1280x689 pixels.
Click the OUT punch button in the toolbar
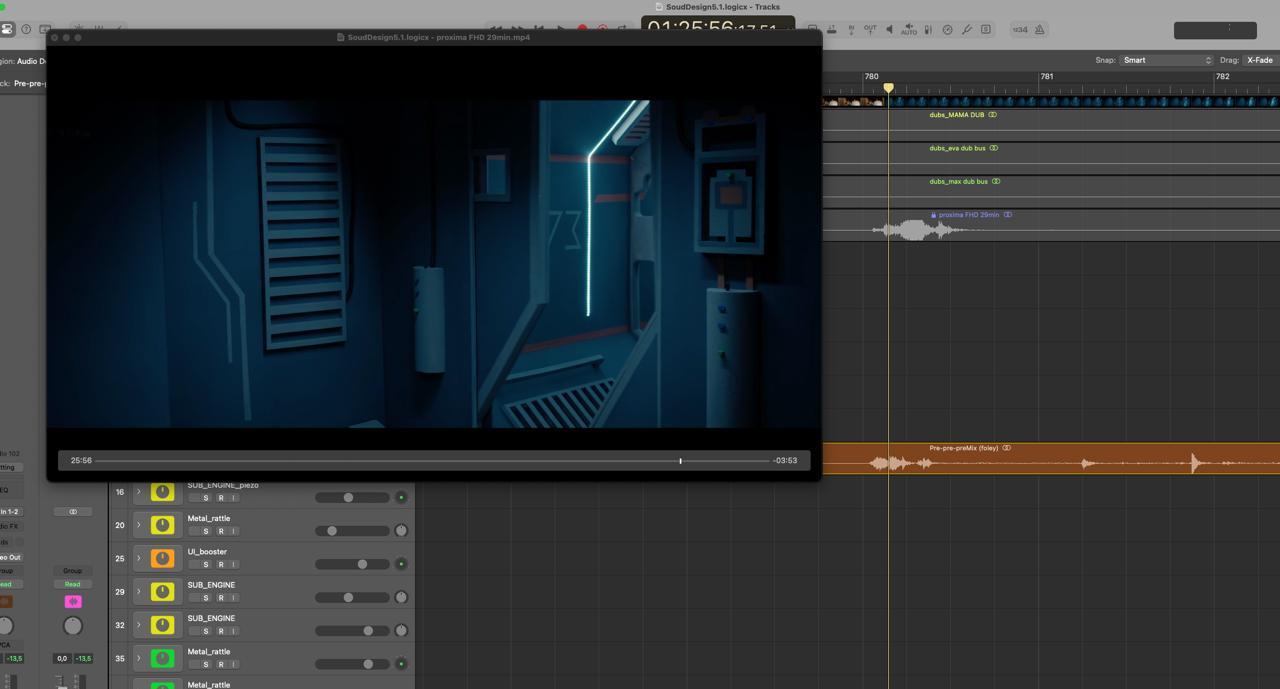pyautogui.click(x=870, y=30)
